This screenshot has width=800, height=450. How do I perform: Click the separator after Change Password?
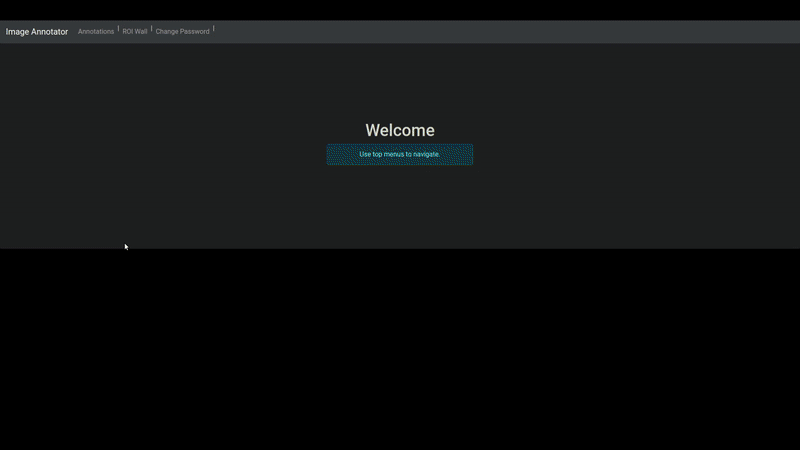coord(213,29)
